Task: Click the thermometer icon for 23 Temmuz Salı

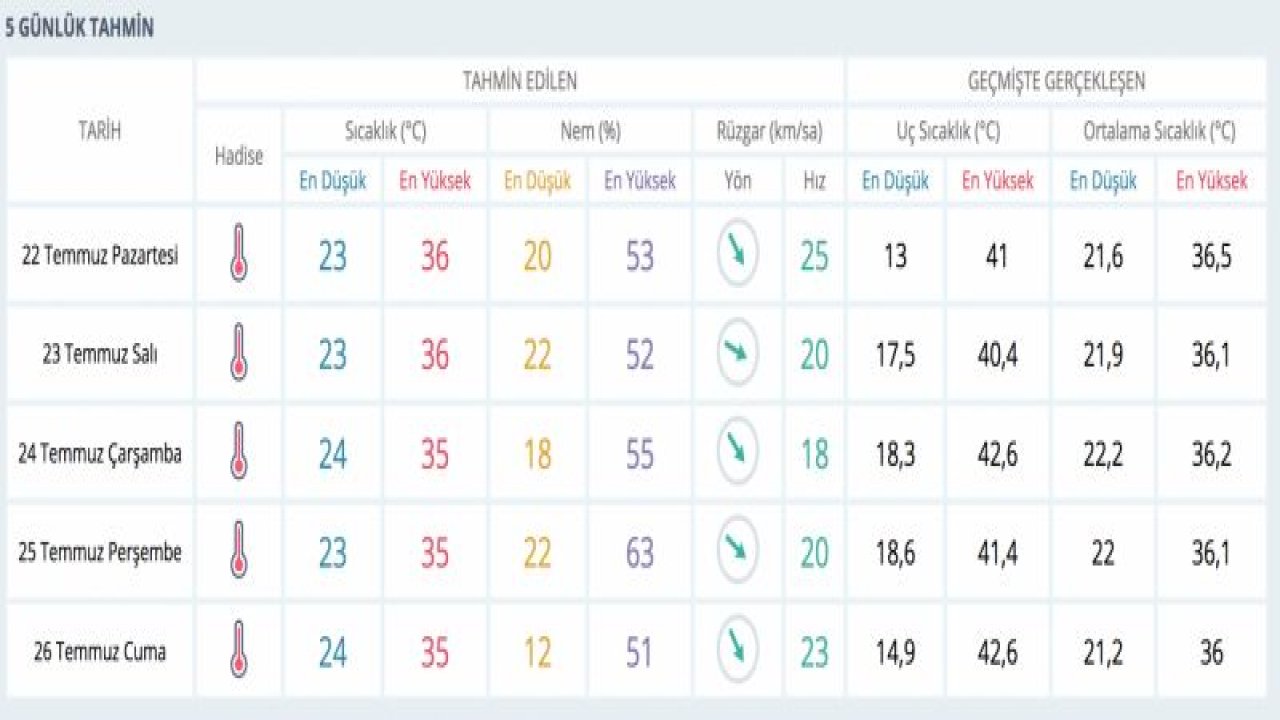Action: 238,352
